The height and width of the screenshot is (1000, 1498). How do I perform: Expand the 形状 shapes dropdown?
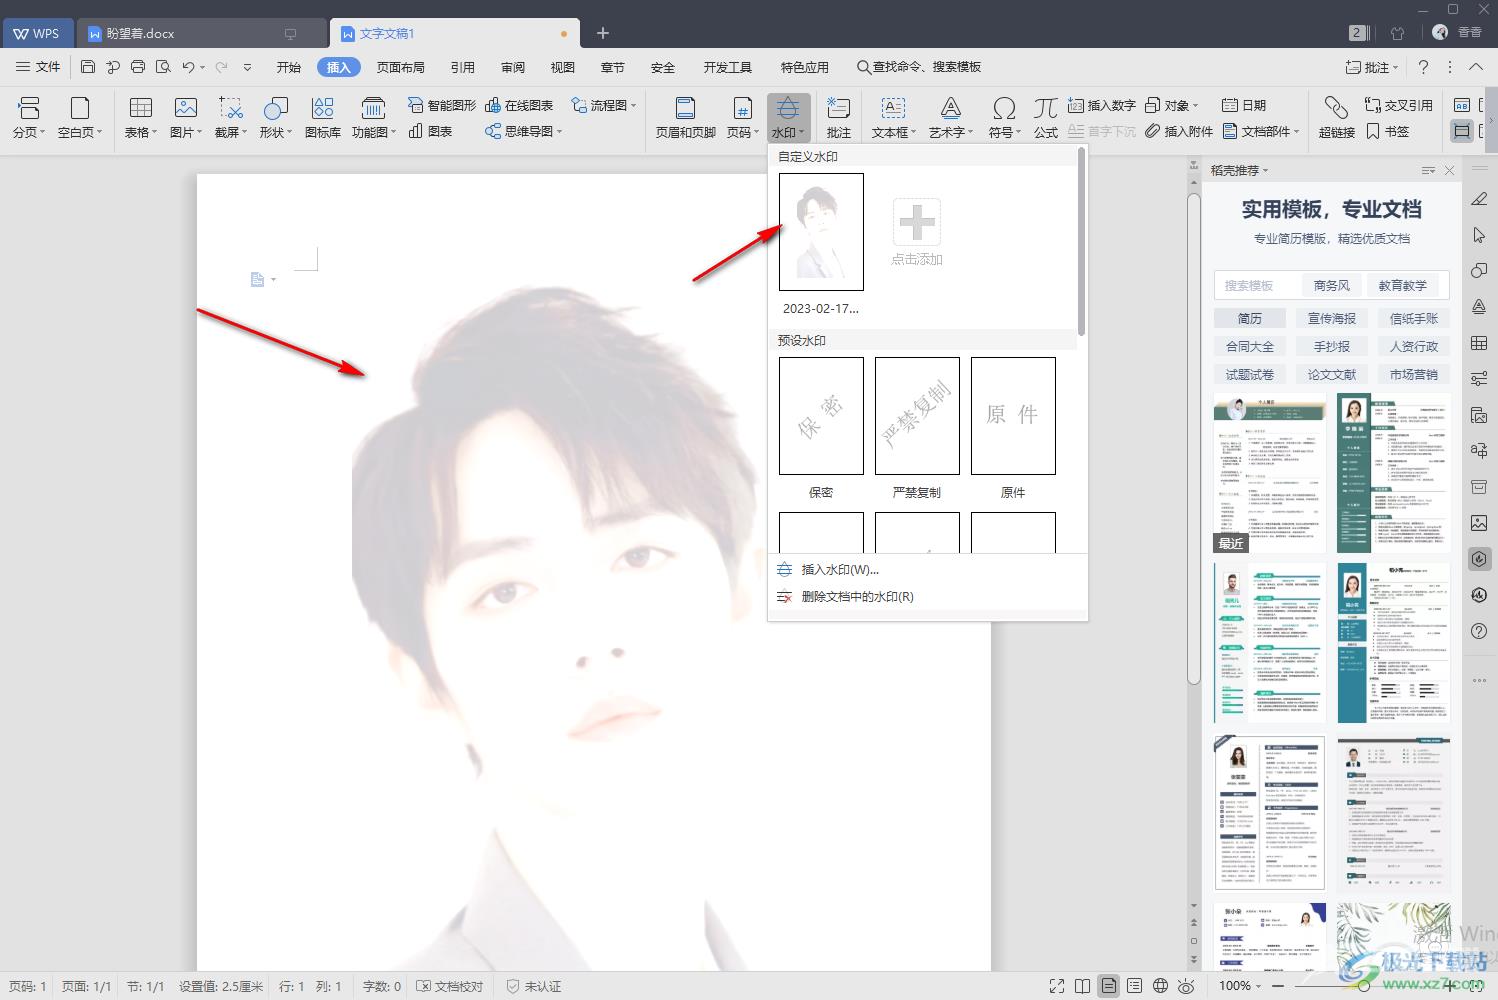click(x=275, y=117)
